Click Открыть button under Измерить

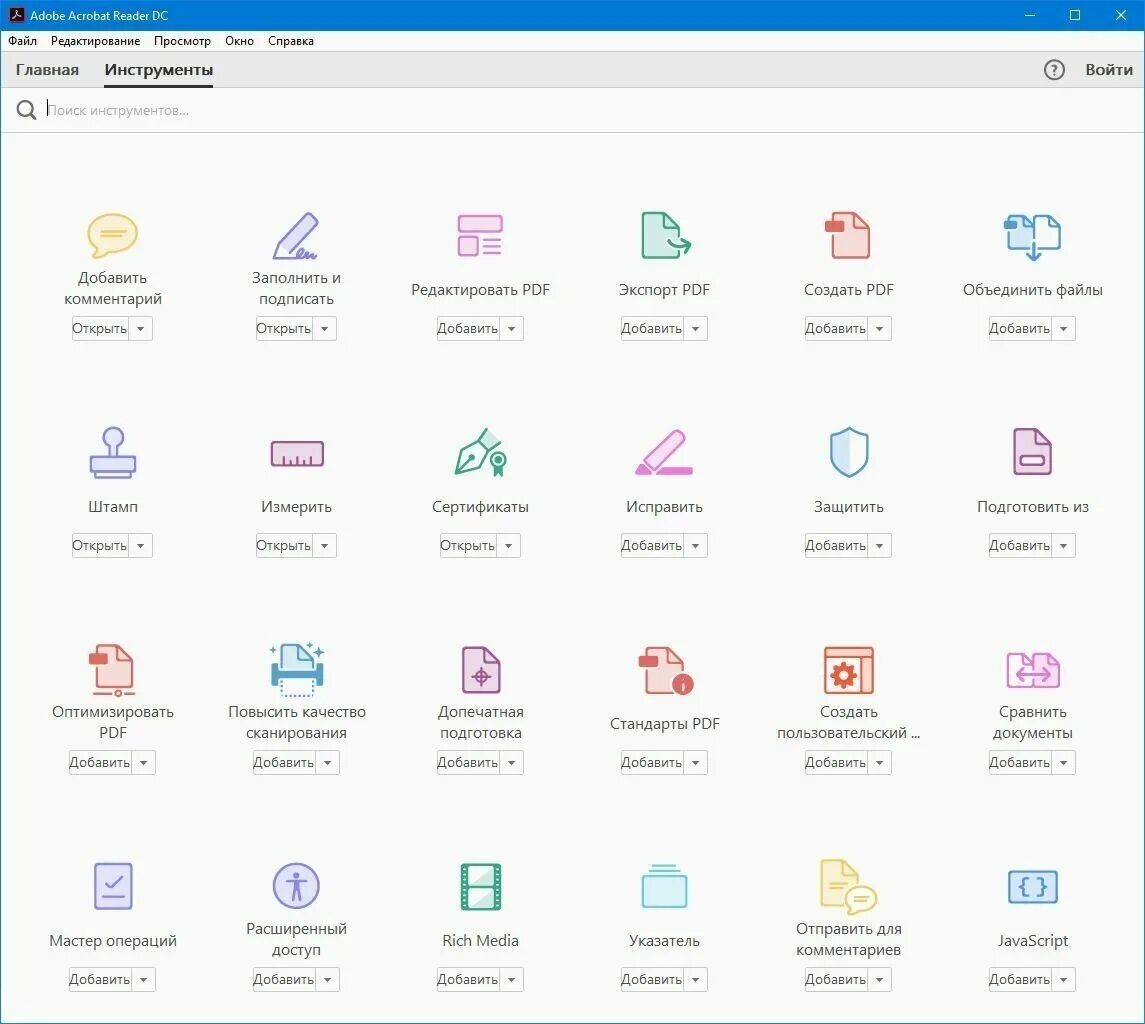point(283,546)
